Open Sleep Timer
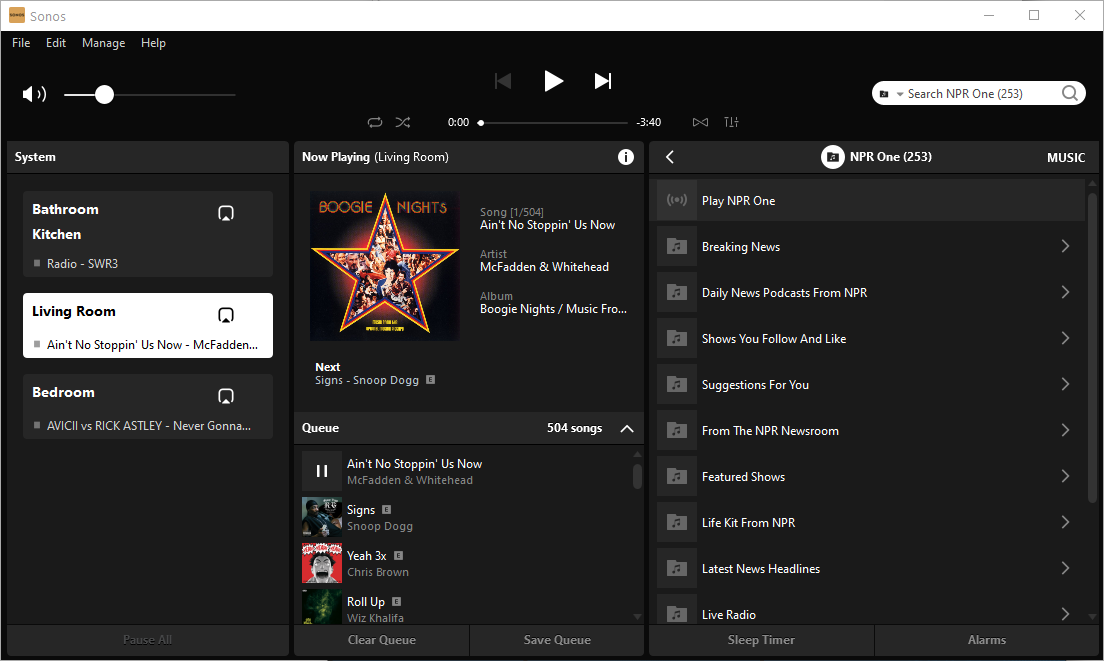The width and height of the screenshot is (1104, 661). (761, 640)
